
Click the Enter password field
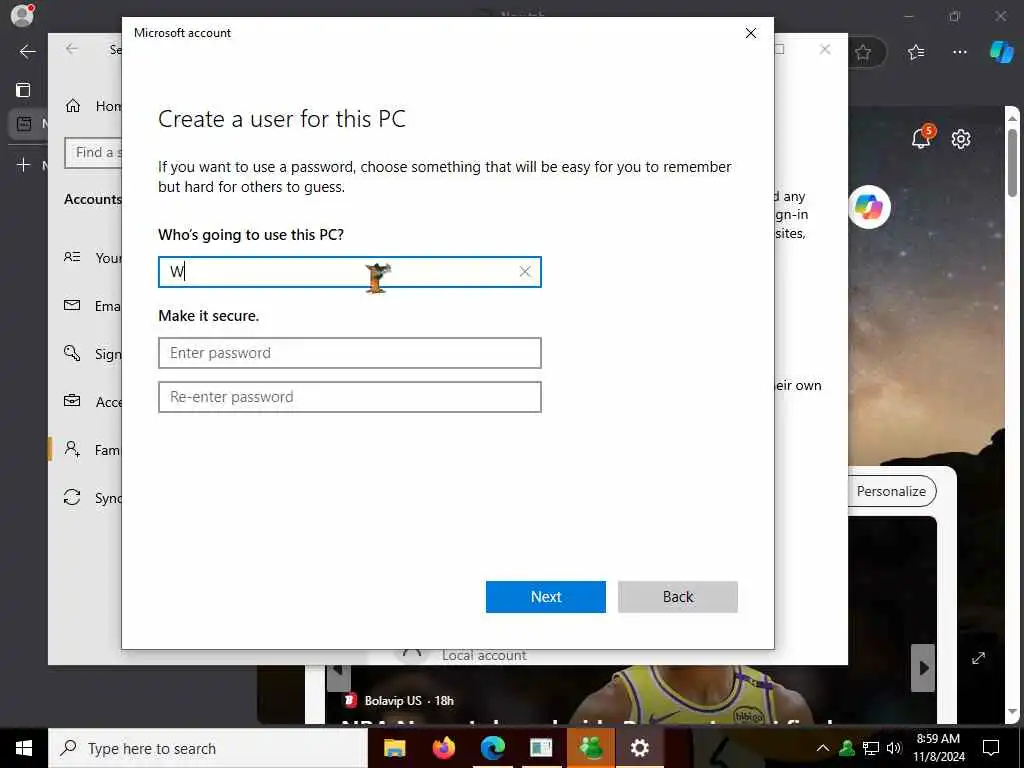[x=349, y=353]
